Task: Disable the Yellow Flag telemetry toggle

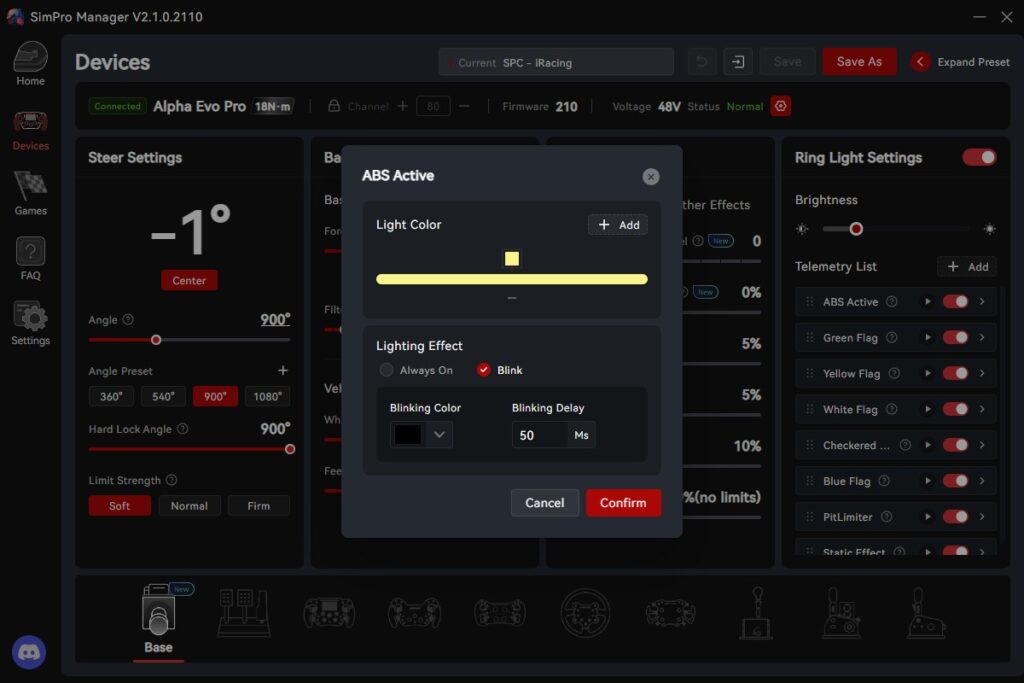Action: (955, 374)
